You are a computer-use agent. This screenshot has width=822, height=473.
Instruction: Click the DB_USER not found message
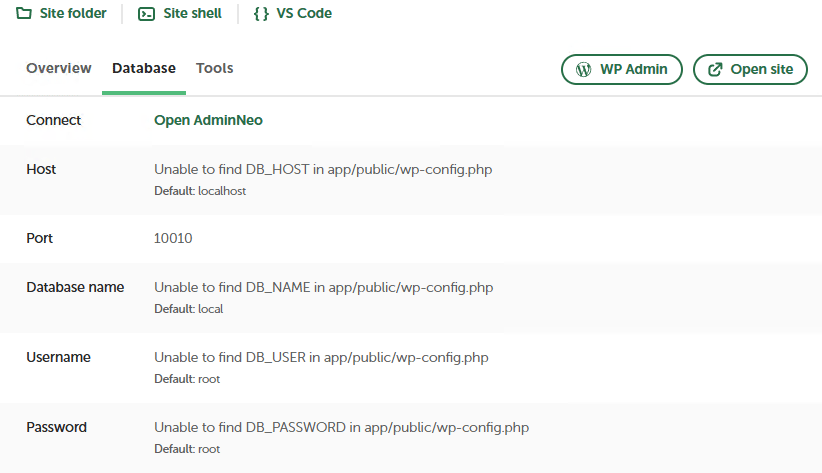pyautogui.click(x=321, y=357)
